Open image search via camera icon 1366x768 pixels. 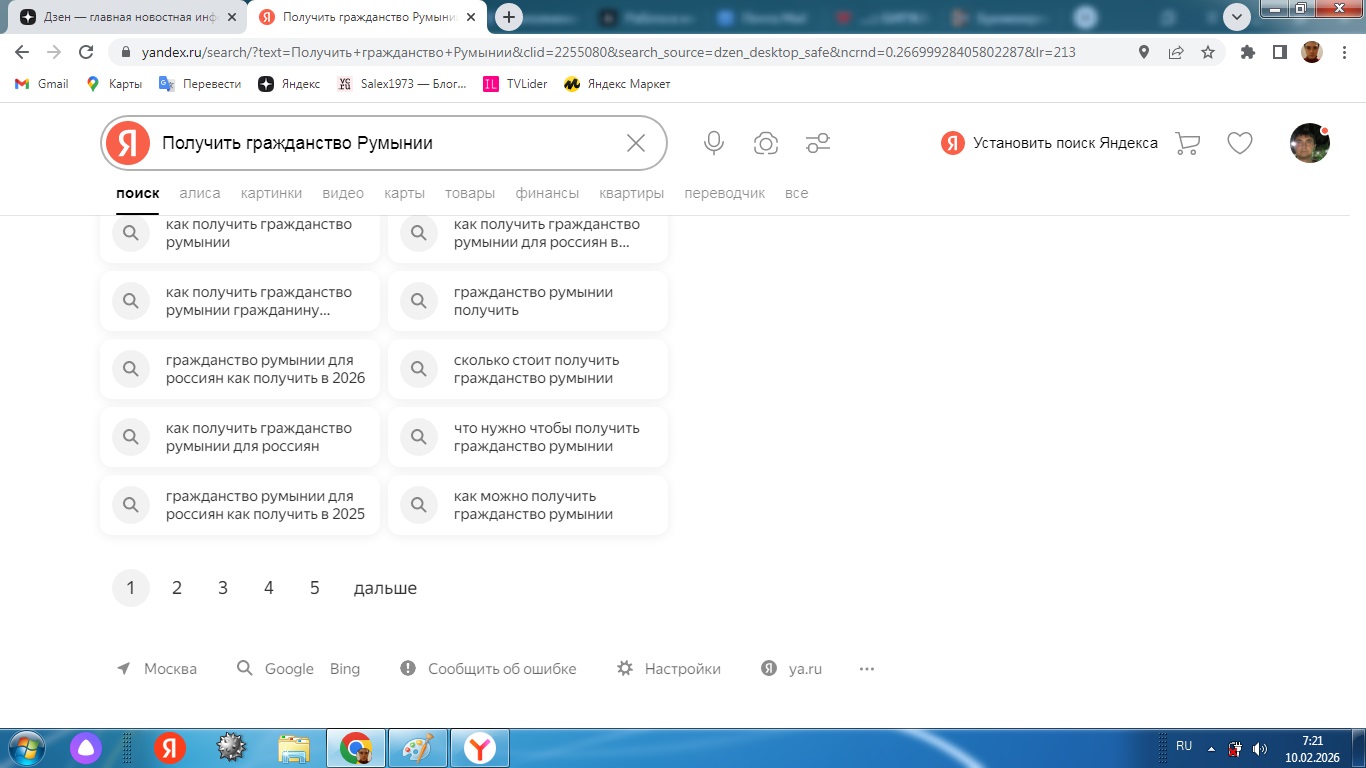(x=766, y=143)
